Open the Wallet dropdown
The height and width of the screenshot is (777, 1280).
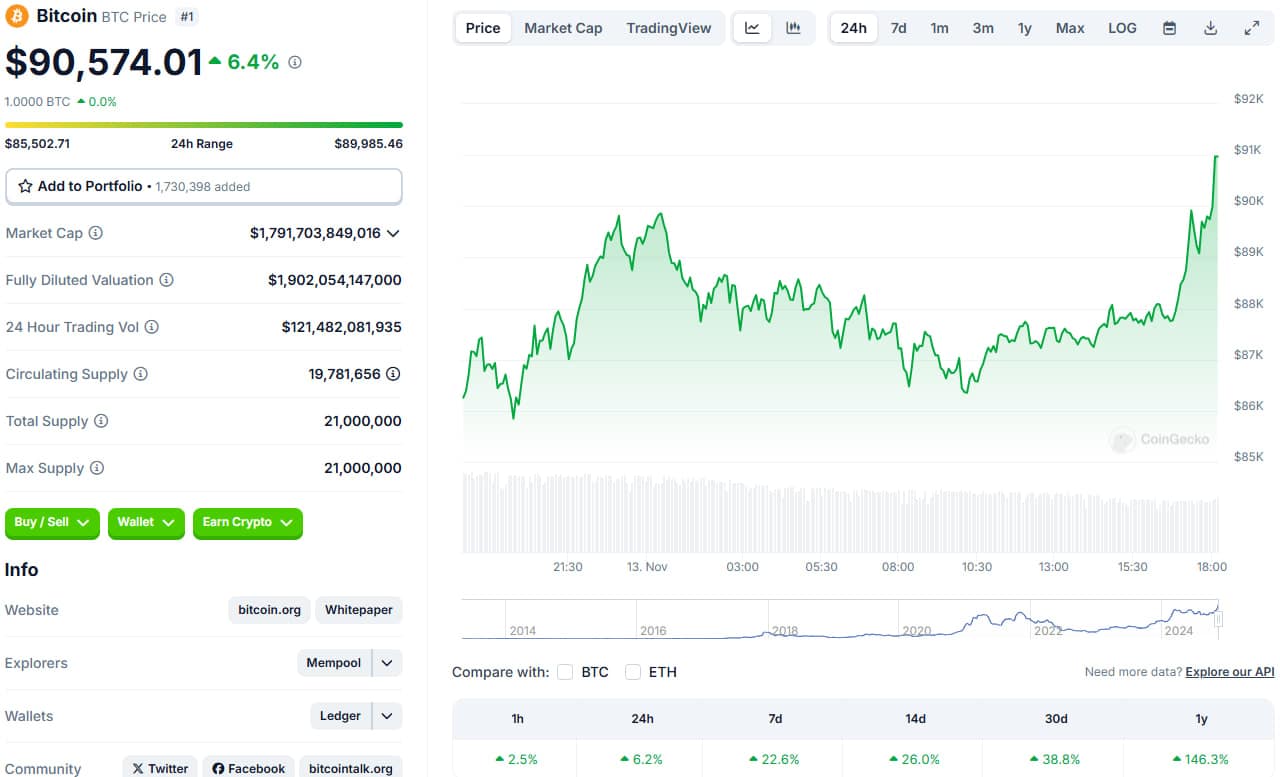[x=146, y=522]
